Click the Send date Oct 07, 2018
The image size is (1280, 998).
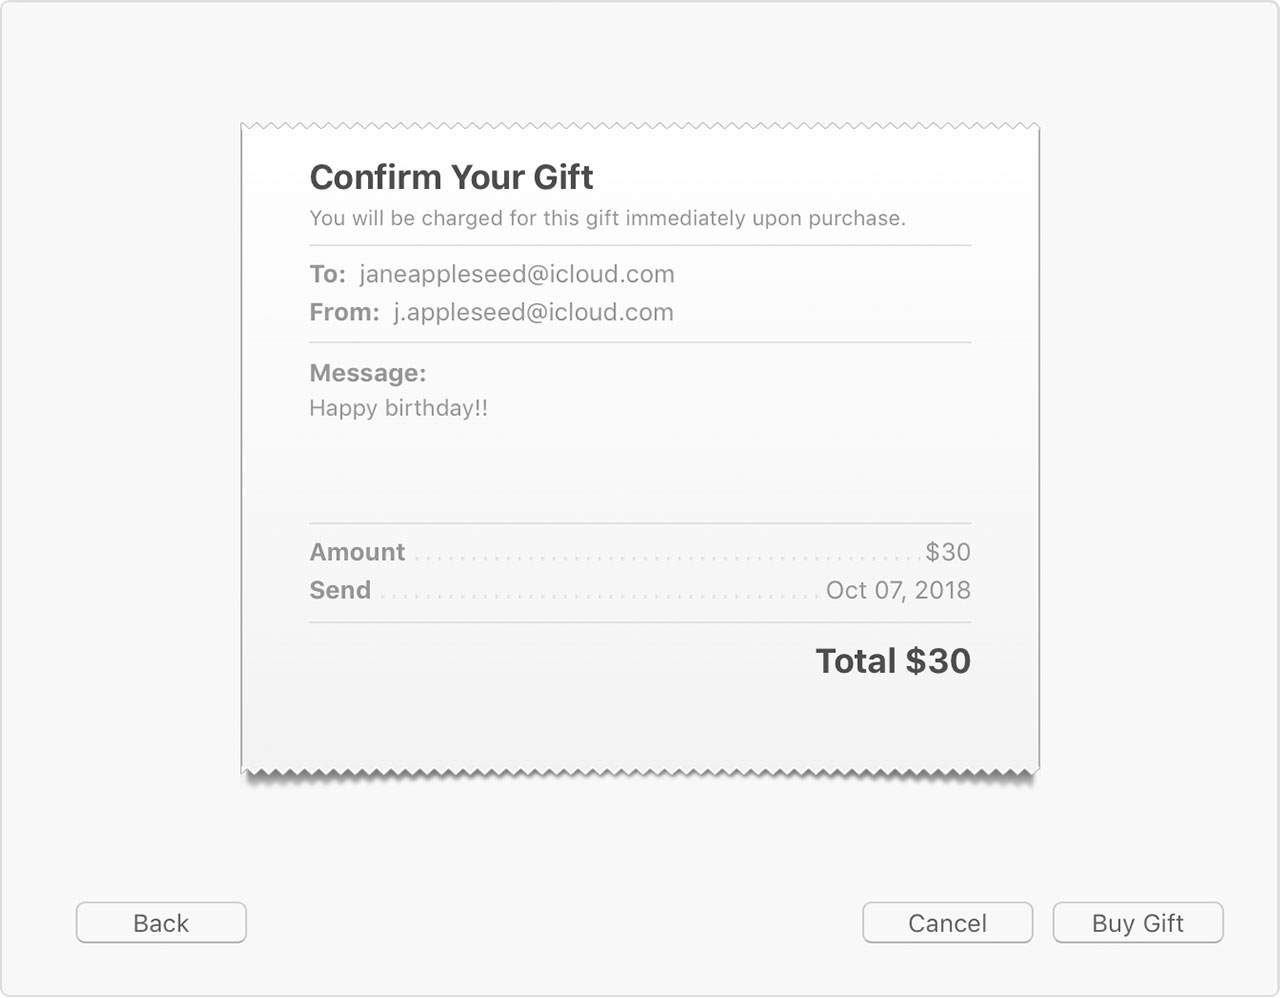click(x=898, y=590)
